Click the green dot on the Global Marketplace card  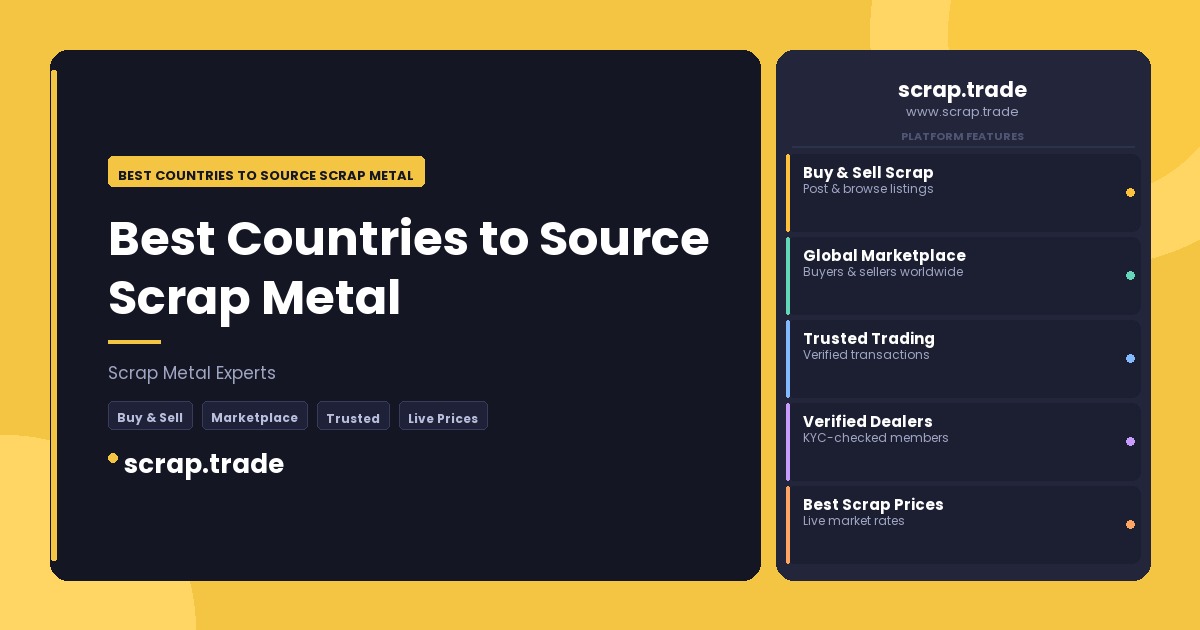(1130, 275)
